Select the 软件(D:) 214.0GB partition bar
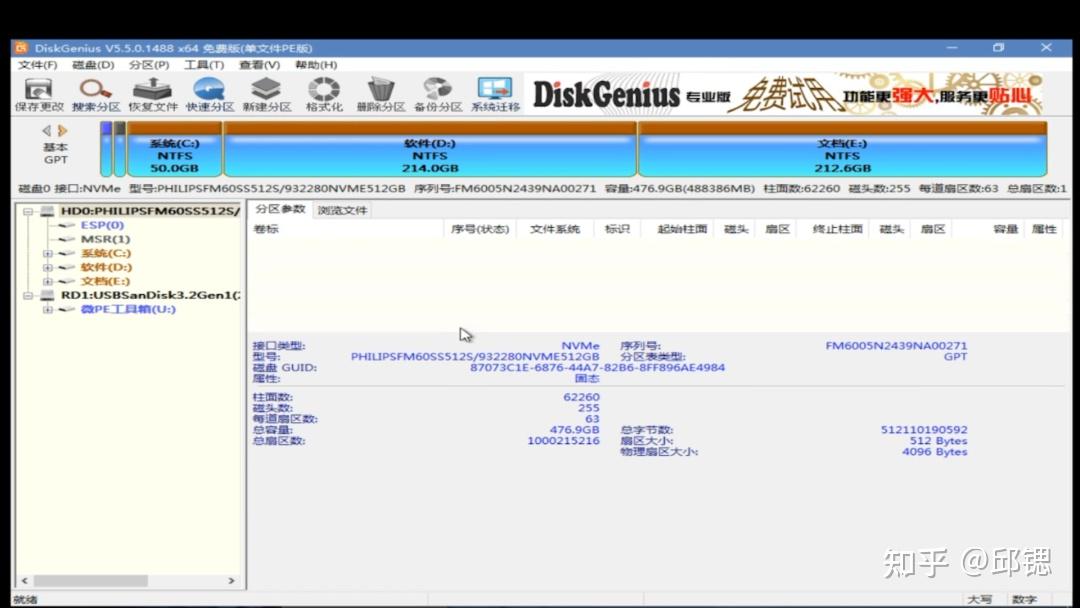 tap(430, 149)
